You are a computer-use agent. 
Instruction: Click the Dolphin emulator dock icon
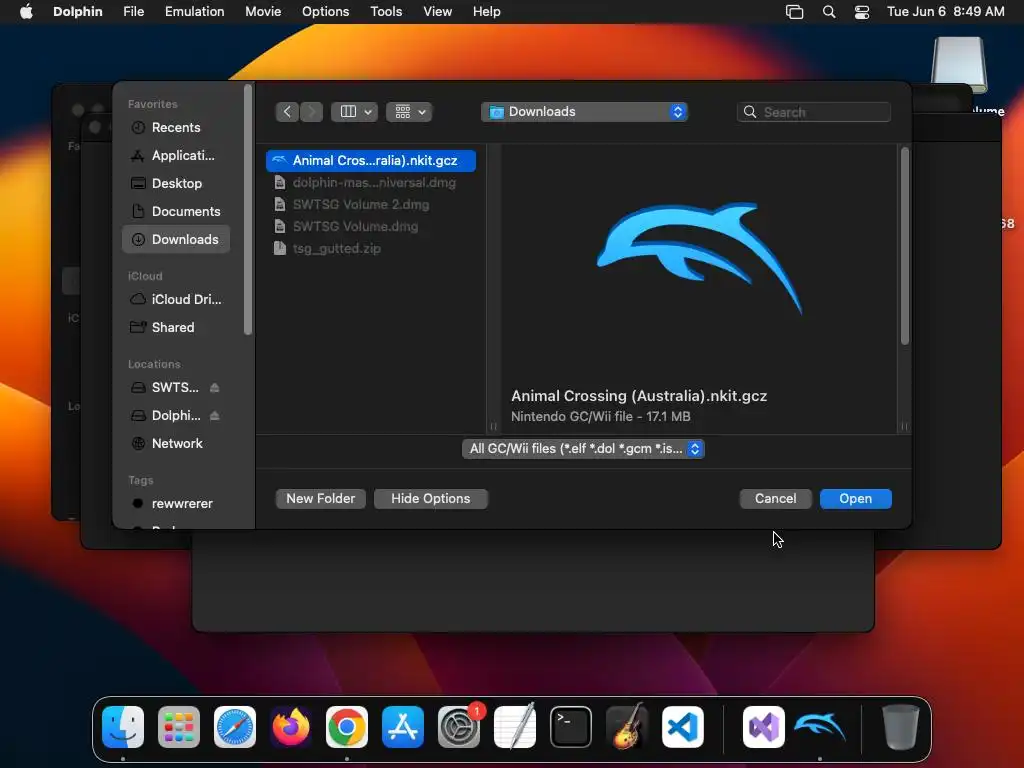tap(820, 727)
